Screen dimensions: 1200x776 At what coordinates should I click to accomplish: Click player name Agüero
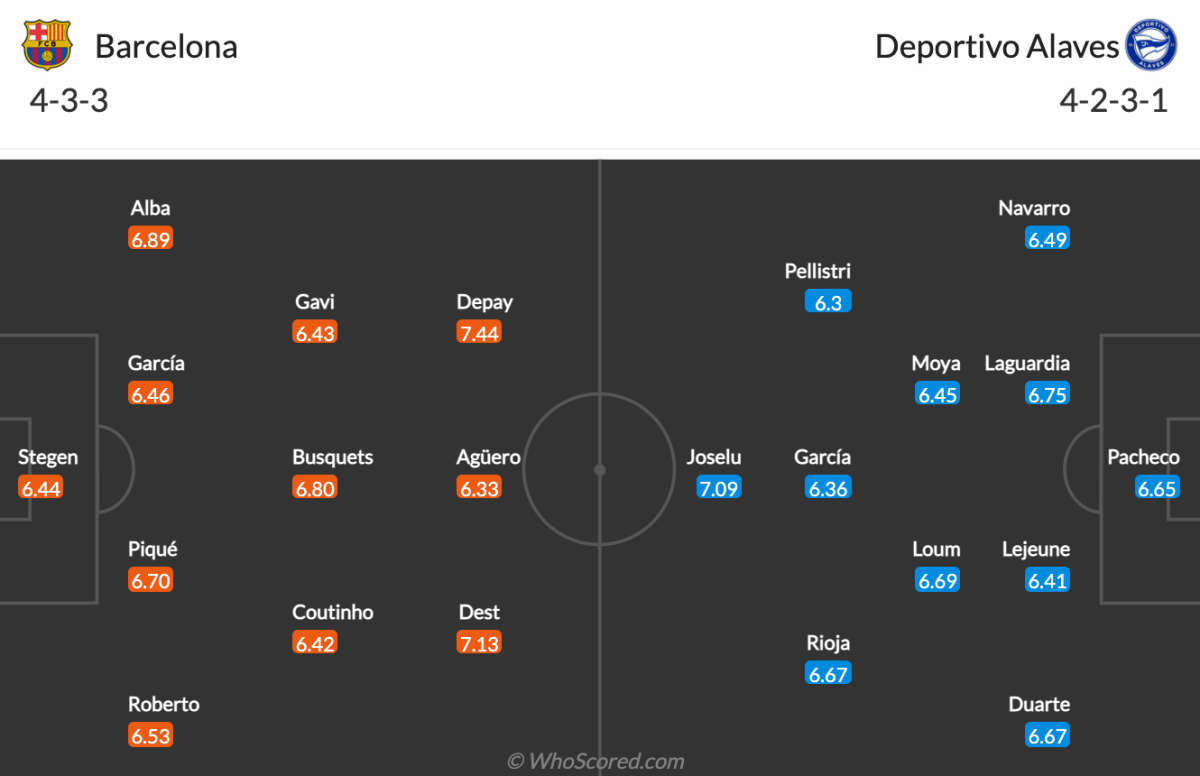tap(489, 457)
